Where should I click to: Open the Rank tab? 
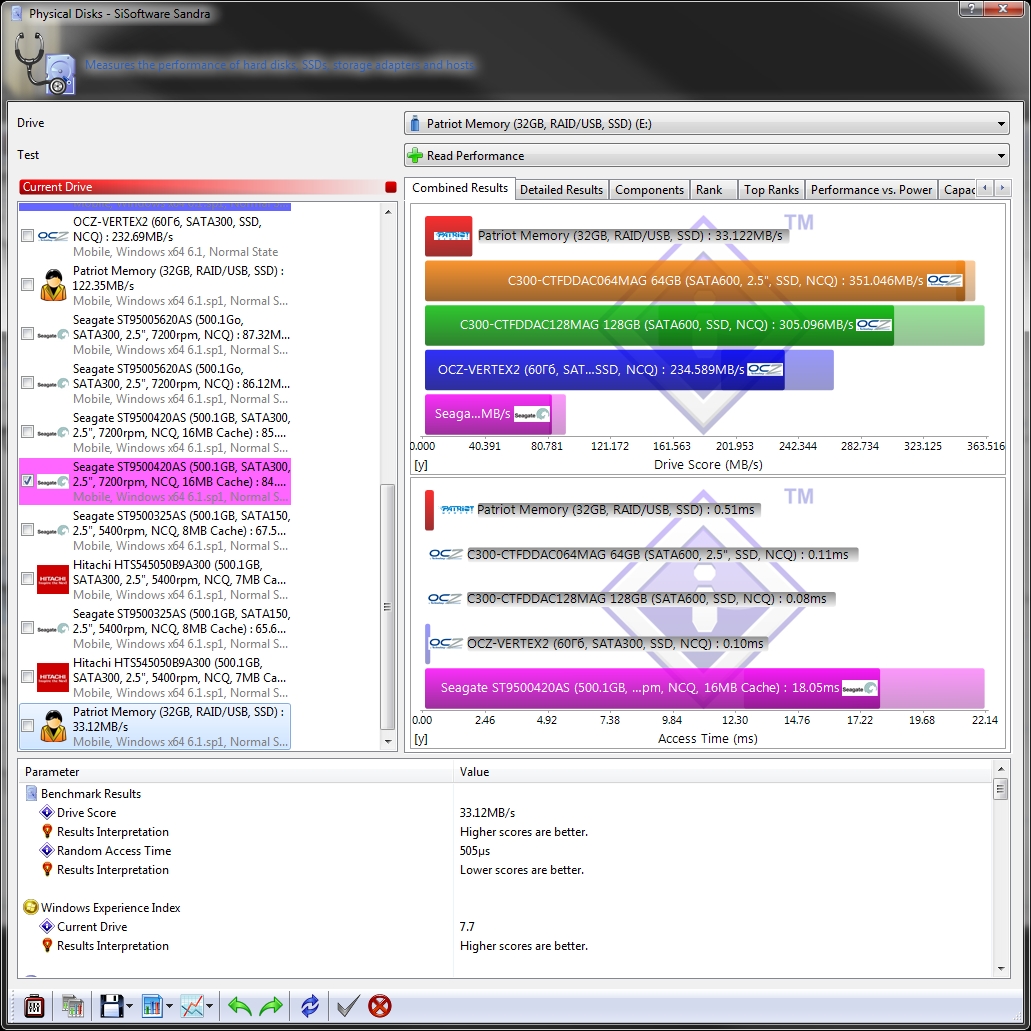pyautogui.click(x=713, y=190)
